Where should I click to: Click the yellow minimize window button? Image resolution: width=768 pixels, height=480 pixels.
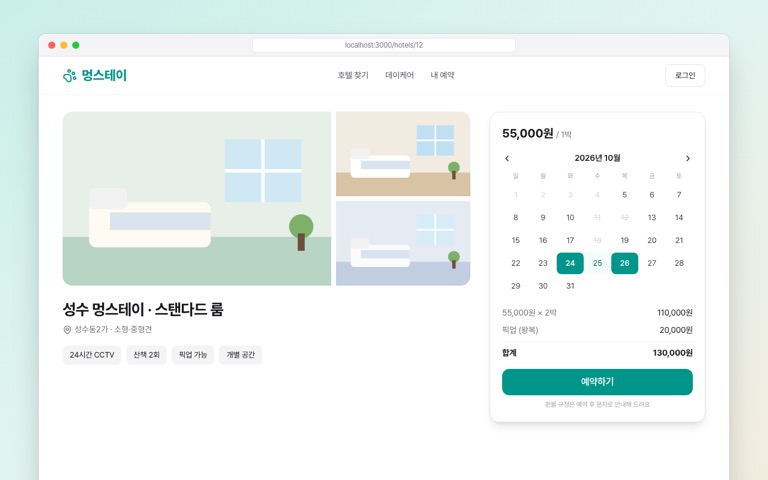coord(64,45)
